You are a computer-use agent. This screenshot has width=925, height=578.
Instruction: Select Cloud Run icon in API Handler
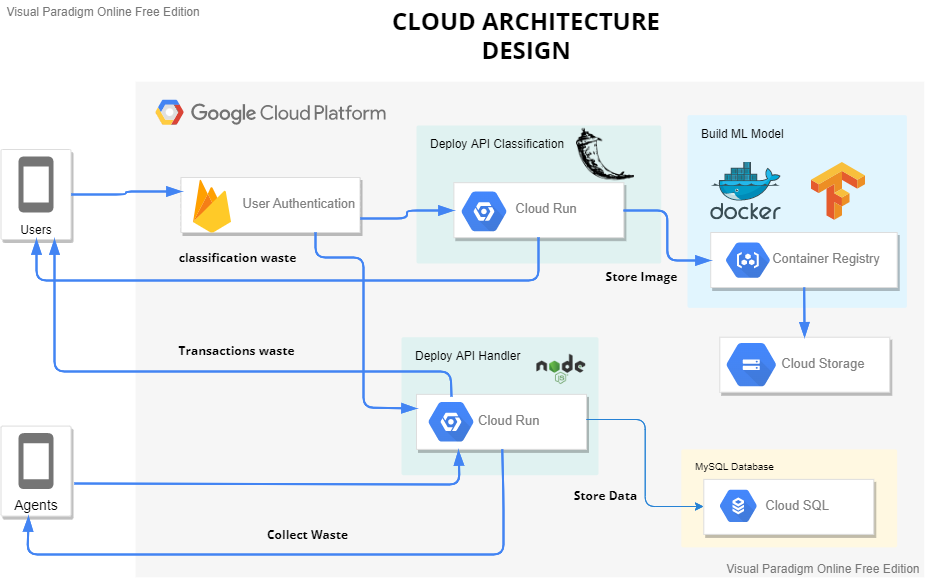click(451, 422)
